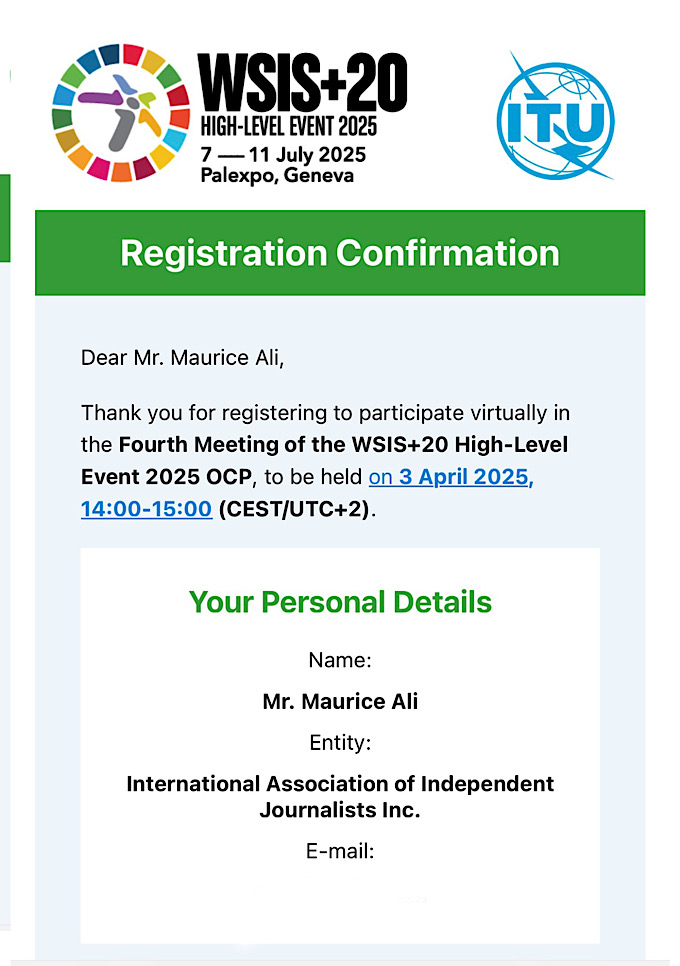Click the 'Your Personal Details' heading

tap(340, 602)
